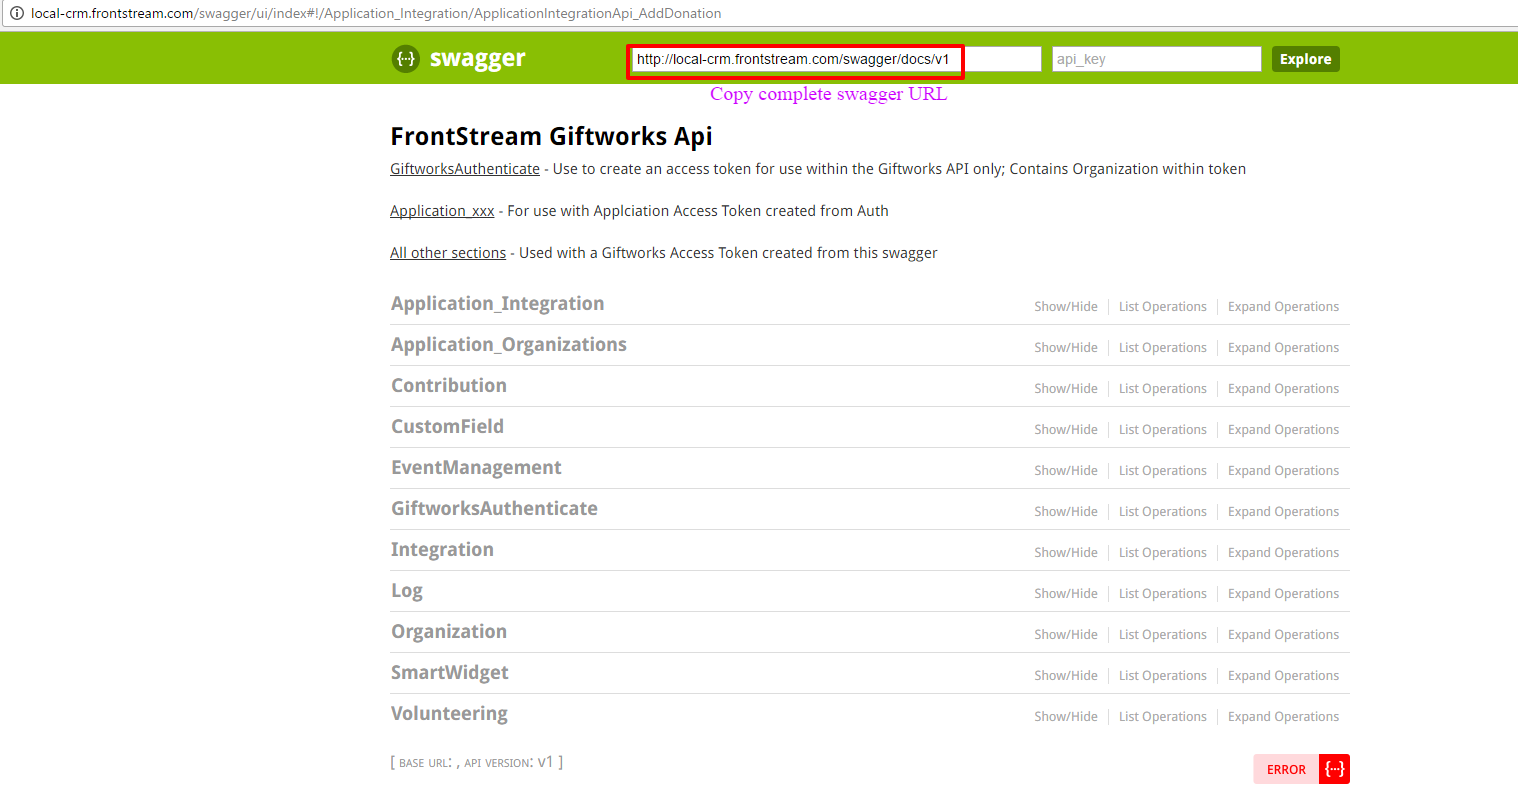Open the GiftworksAuthenticate documentation link

click(464, 168)
